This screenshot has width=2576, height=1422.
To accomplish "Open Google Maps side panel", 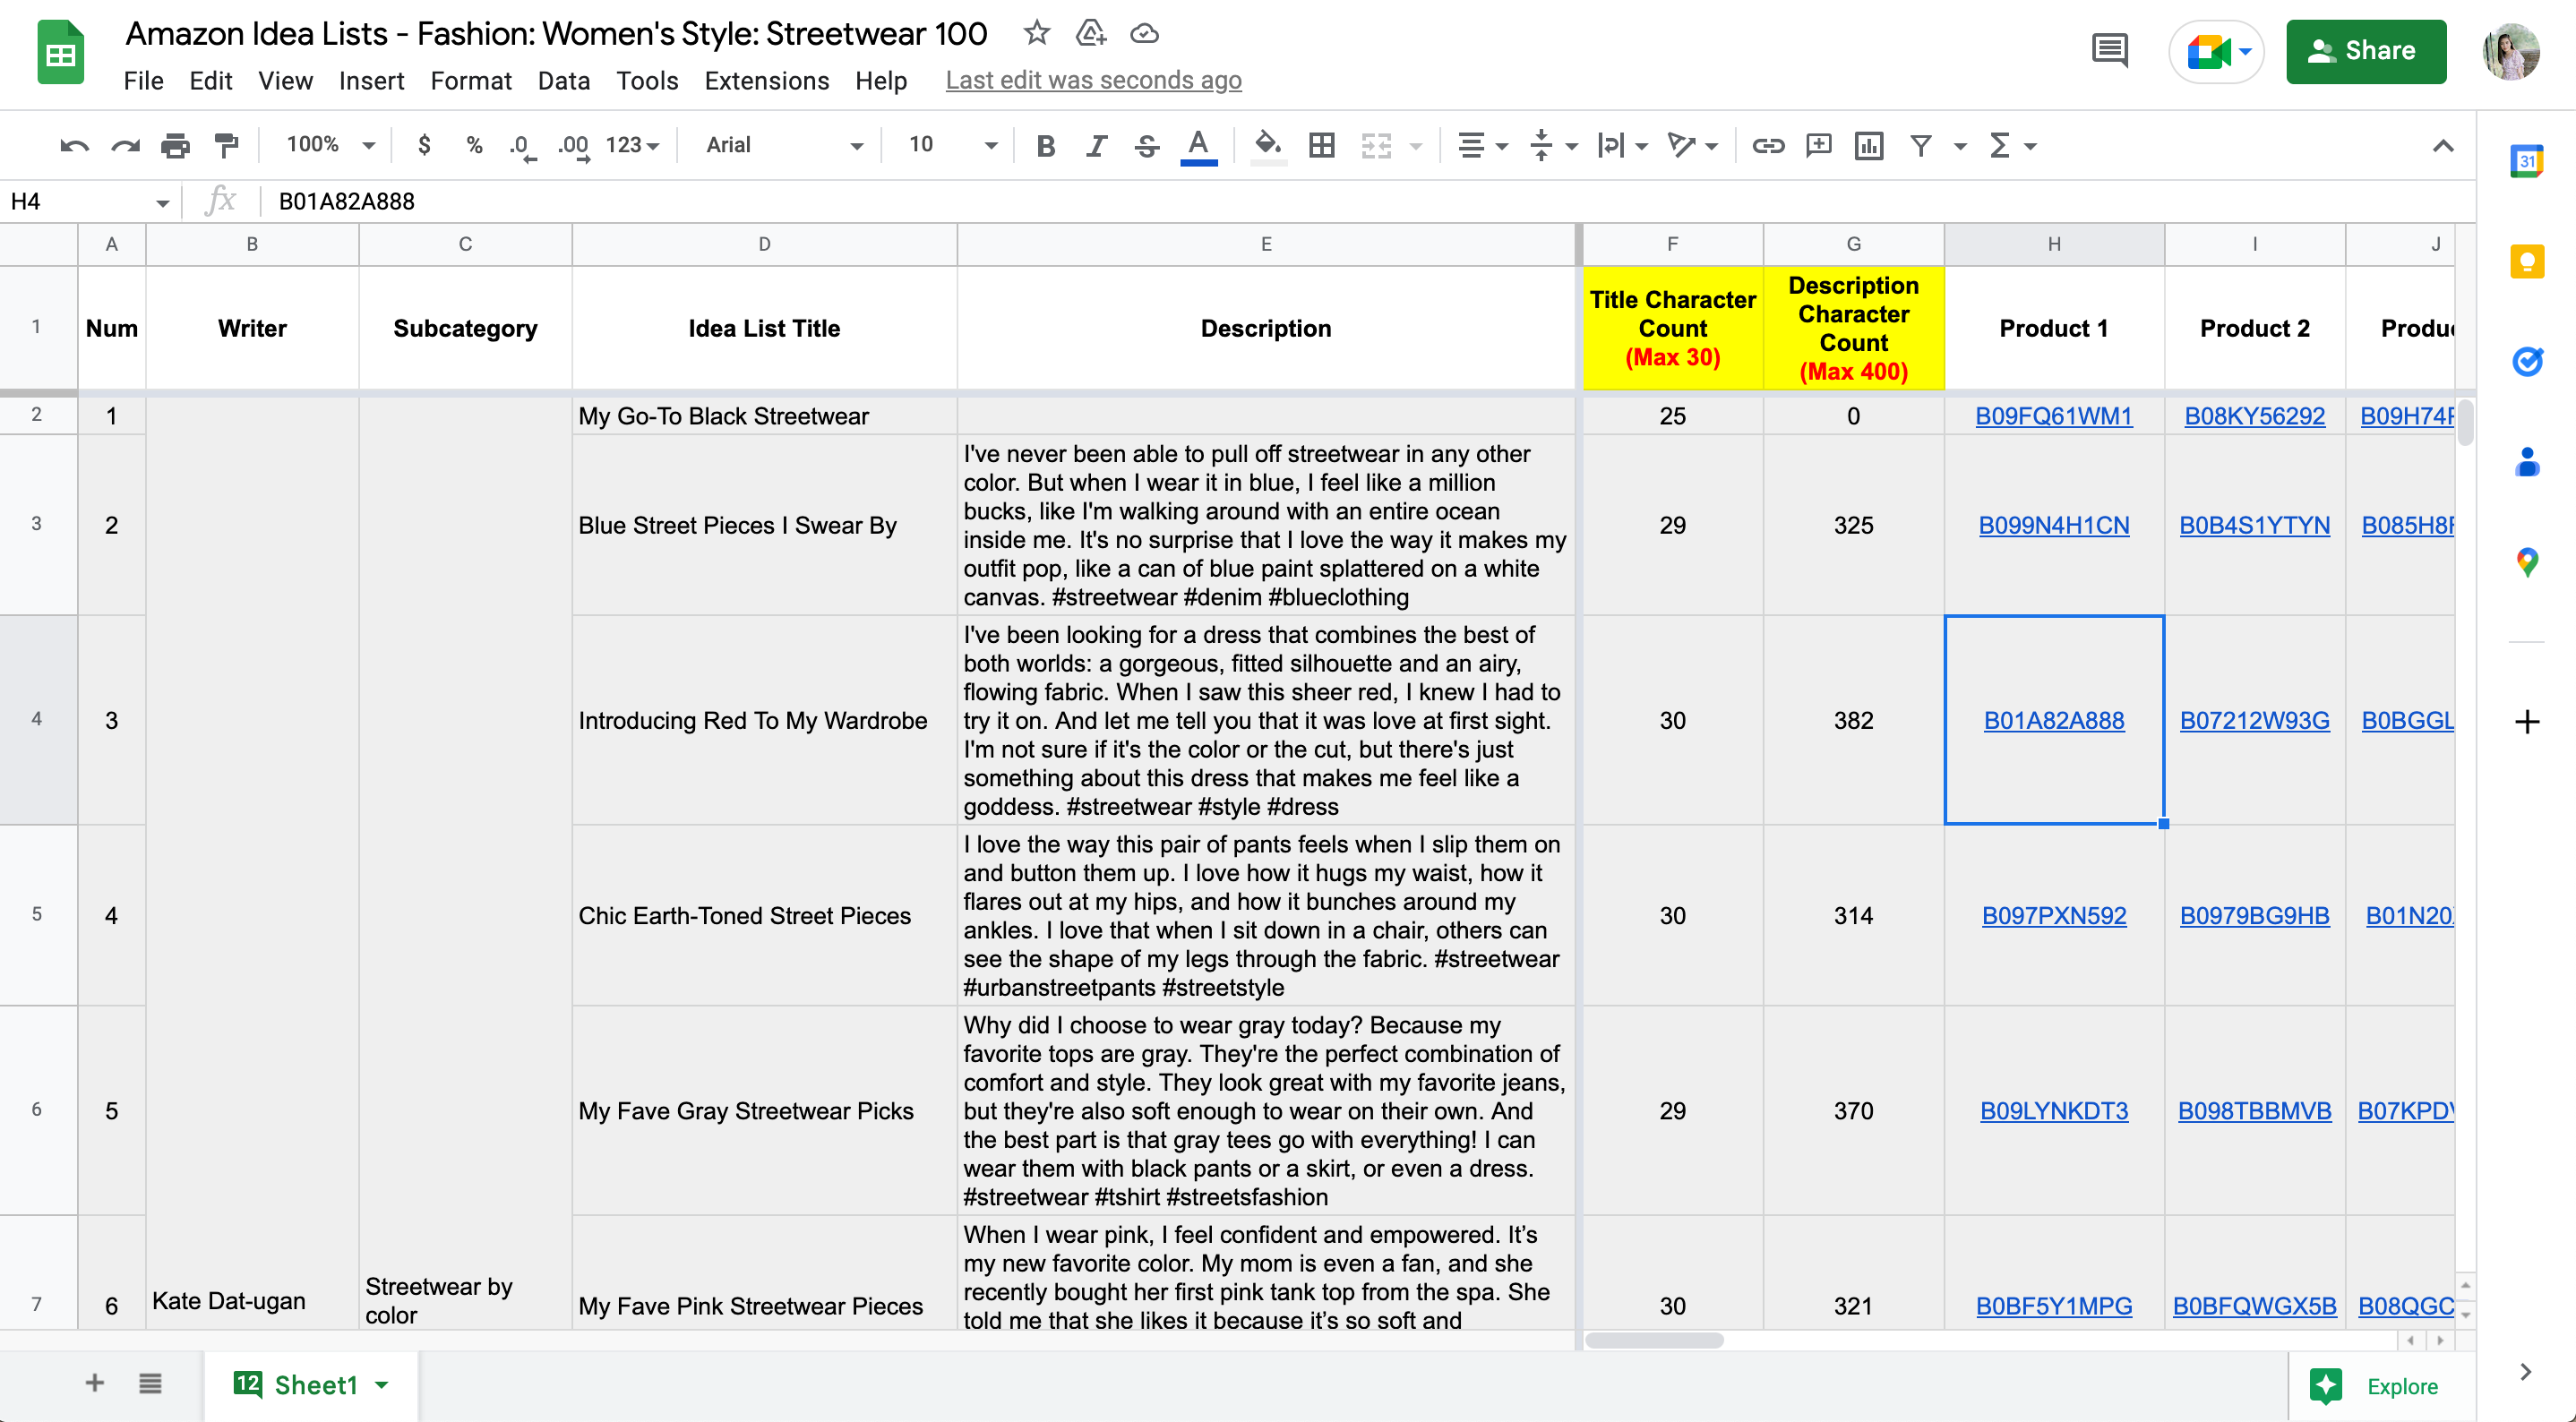I will click(x=2526, y=561).
